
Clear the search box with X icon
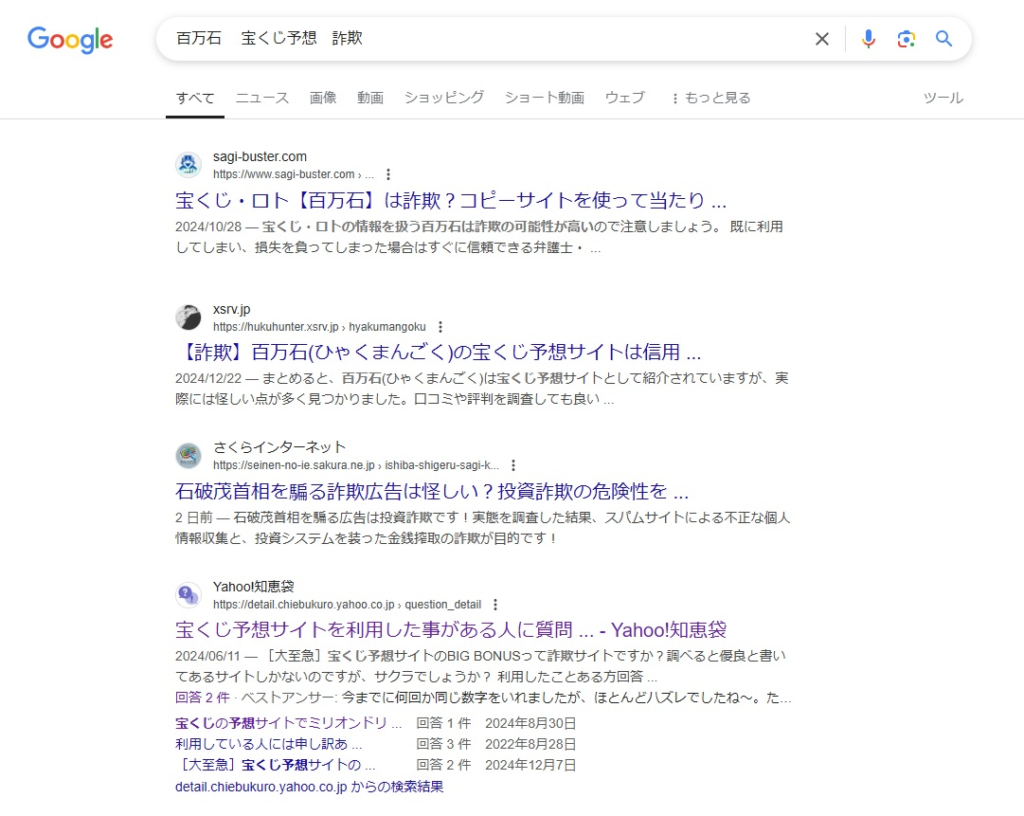click(822, 39)
